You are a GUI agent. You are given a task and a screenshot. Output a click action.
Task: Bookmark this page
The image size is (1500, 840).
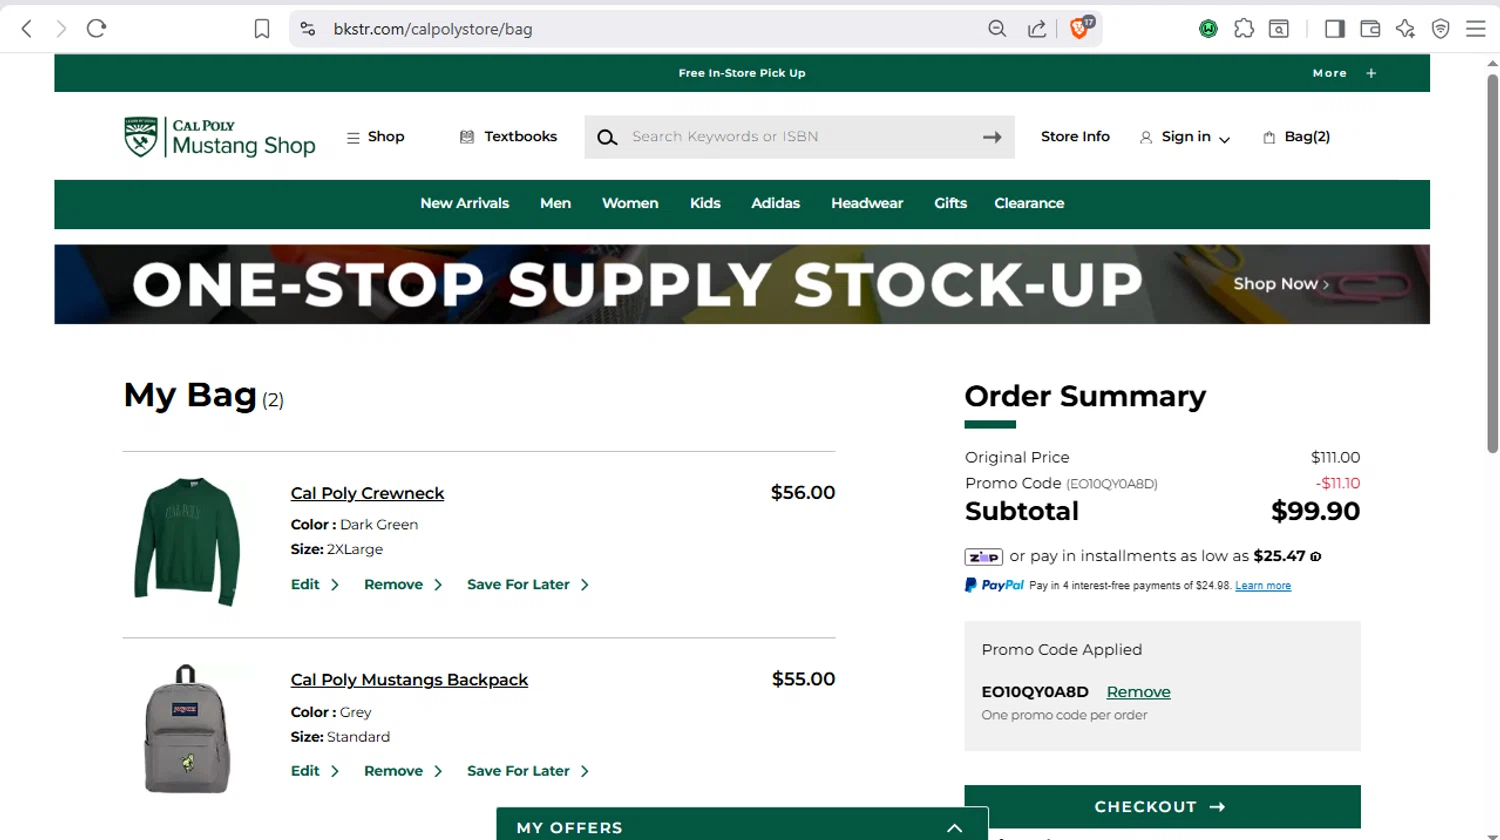pos(262,29)
